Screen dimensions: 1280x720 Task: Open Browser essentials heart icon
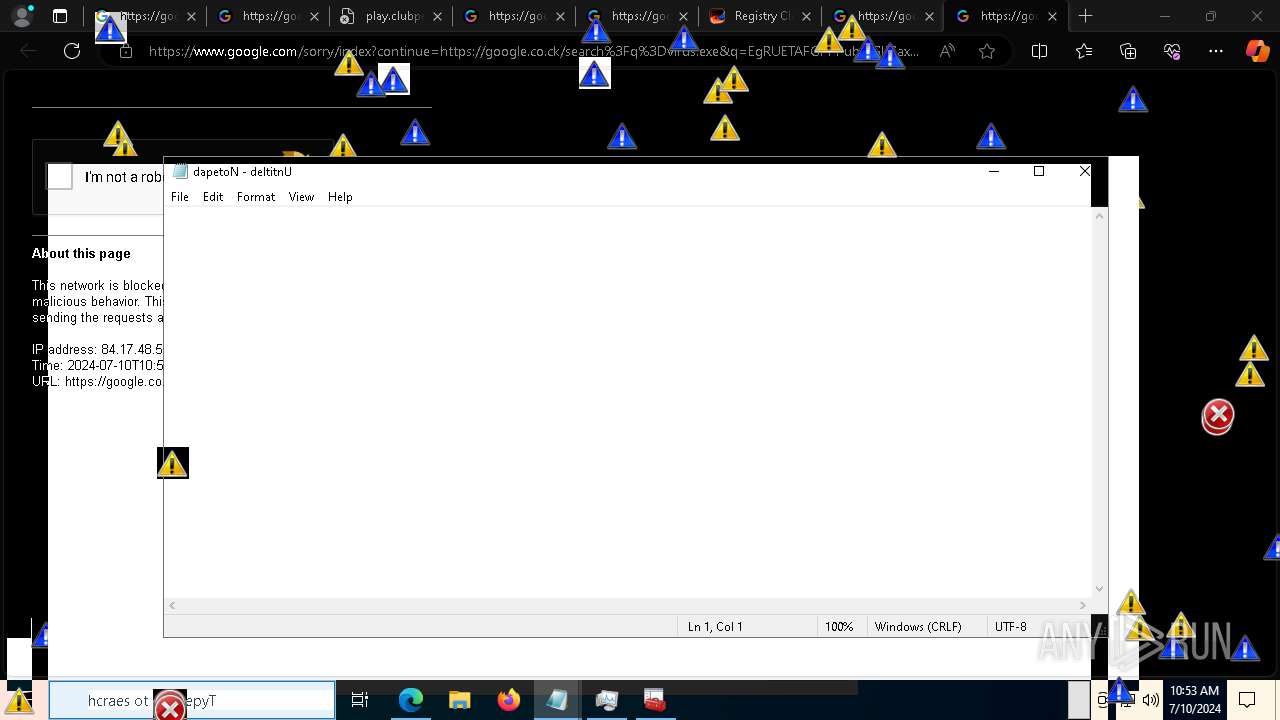pos(1172,51)
